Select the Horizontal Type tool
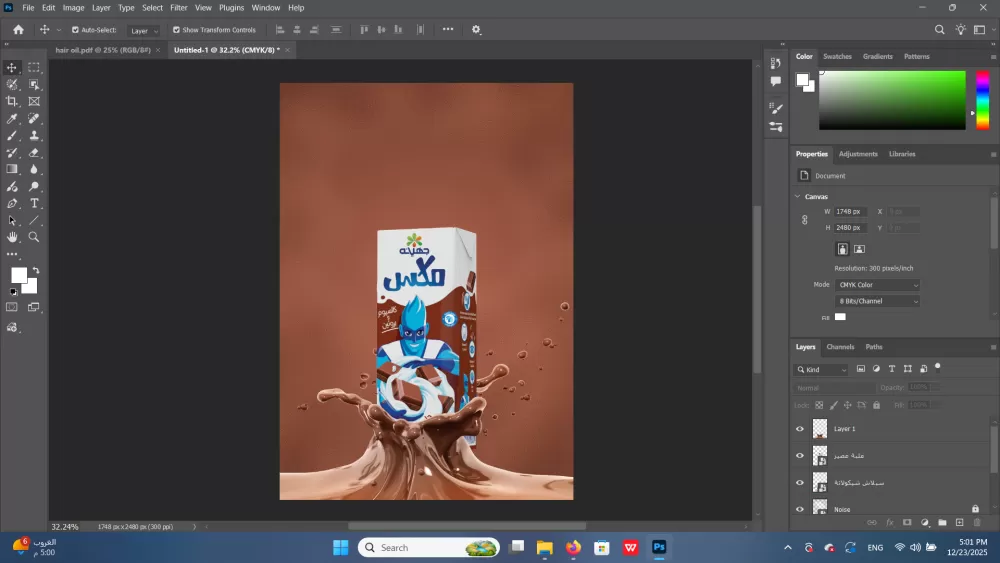Viewport: 1000px width, 563px height. point(34,203)
